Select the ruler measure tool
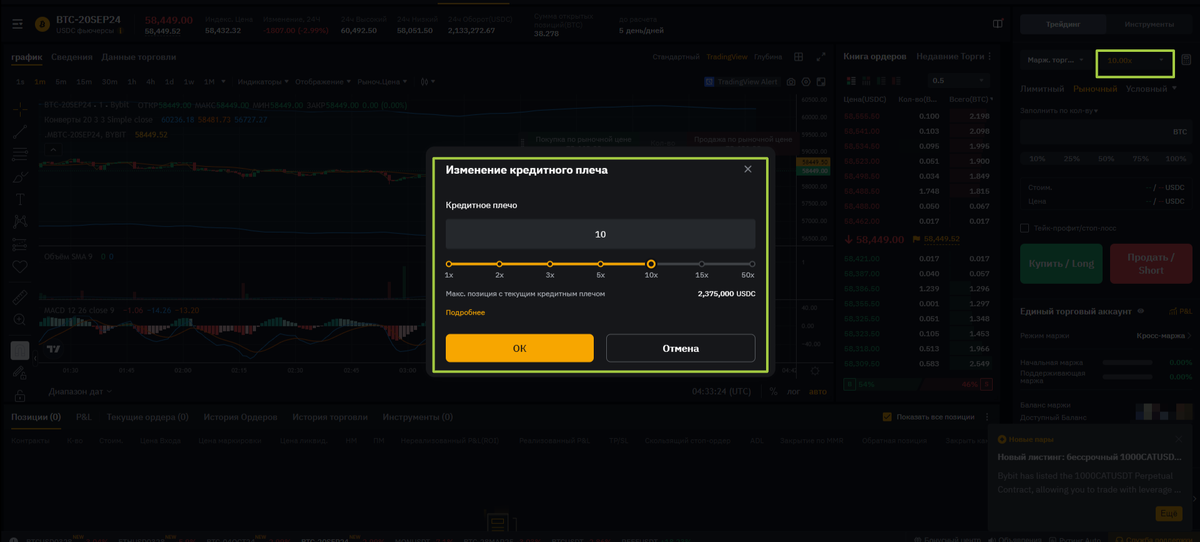This screenshot has height=542, width=1200. click(x=20, y=297)
